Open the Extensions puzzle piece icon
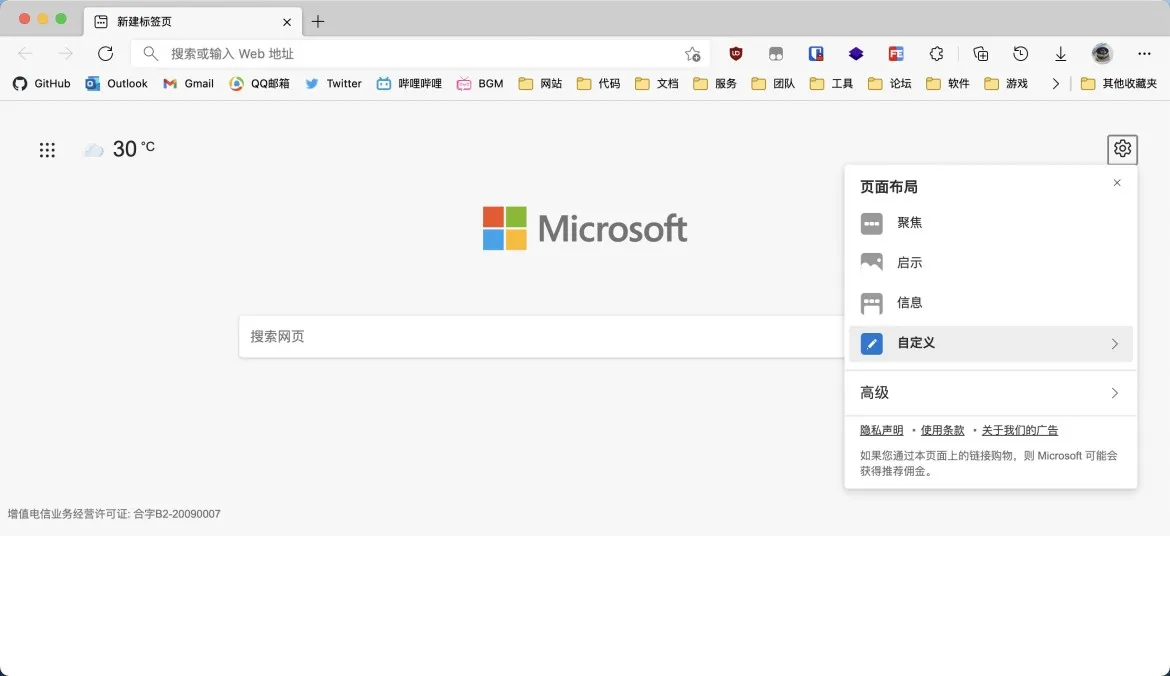 [936, 54]
